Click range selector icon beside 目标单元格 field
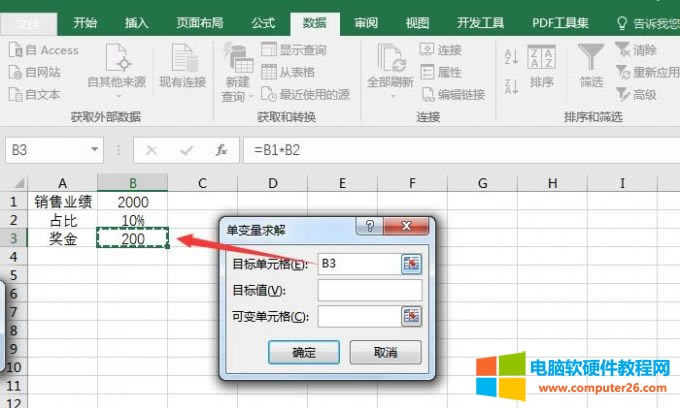 411,264
